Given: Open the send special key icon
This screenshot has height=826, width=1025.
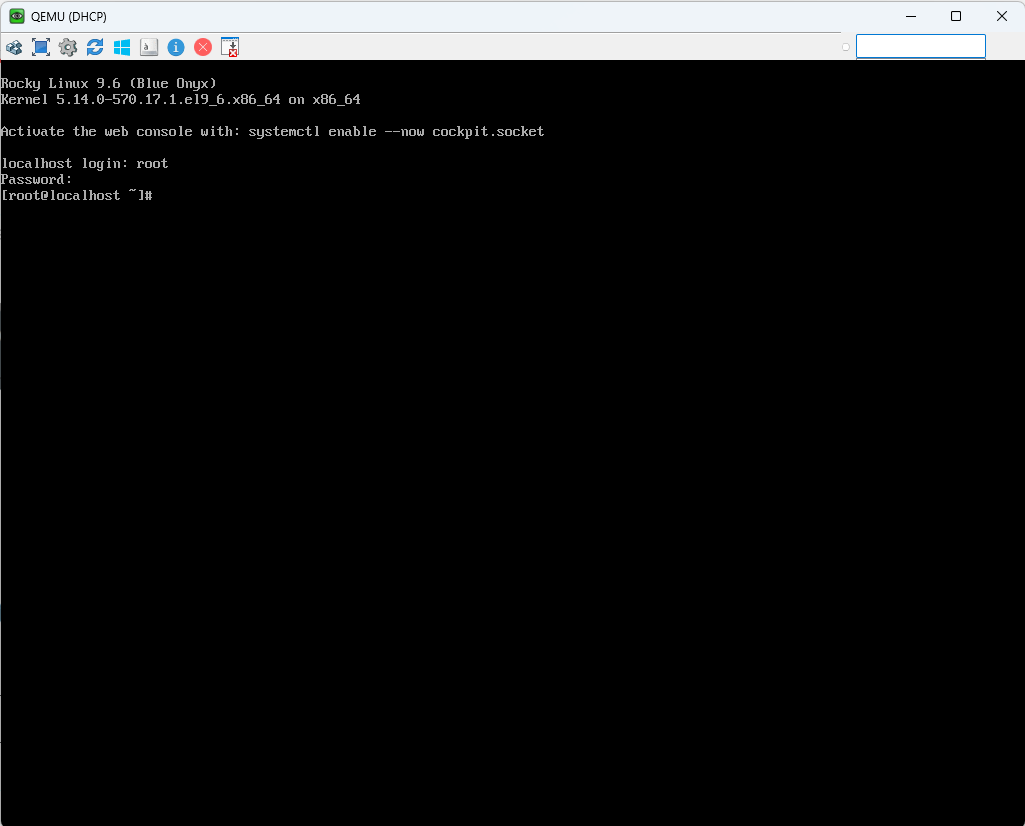Looking at the screenshot, I should 149,47.
